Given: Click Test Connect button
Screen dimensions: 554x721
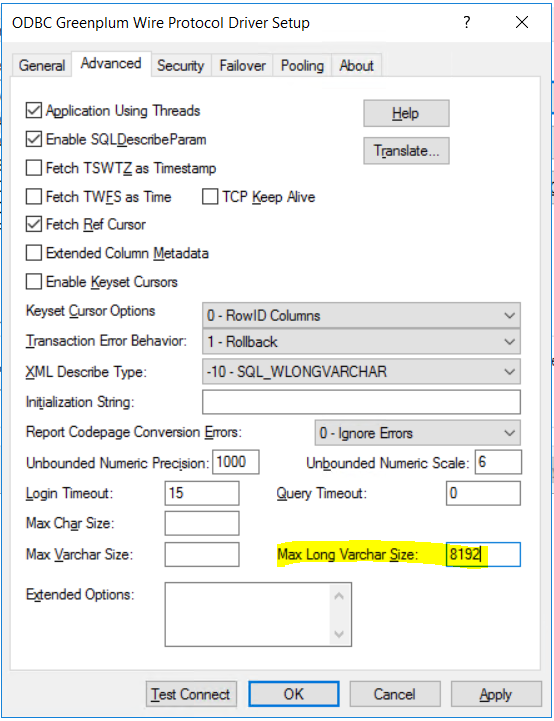Looking at the screenshot, I should [191, 694].
